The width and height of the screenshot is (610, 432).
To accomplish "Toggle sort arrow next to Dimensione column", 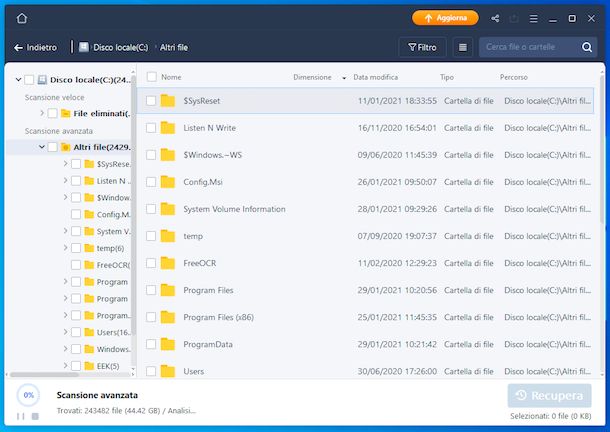I will 344,78.
